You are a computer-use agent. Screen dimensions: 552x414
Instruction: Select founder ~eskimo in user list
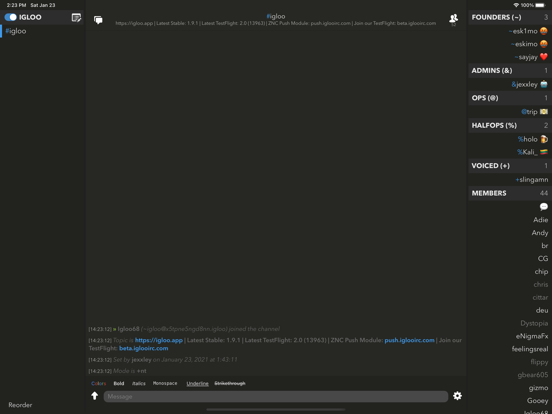(529, 44)
